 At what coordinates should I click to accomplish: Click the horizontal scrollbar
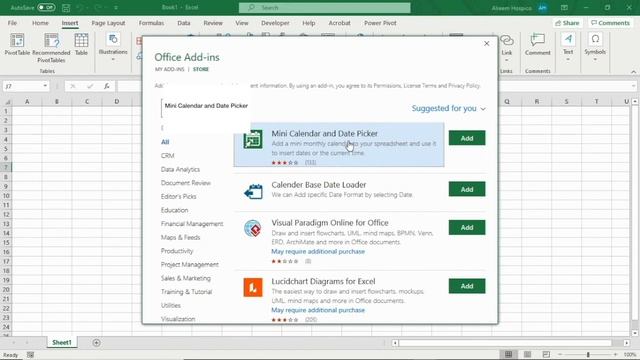coord(505,343)
